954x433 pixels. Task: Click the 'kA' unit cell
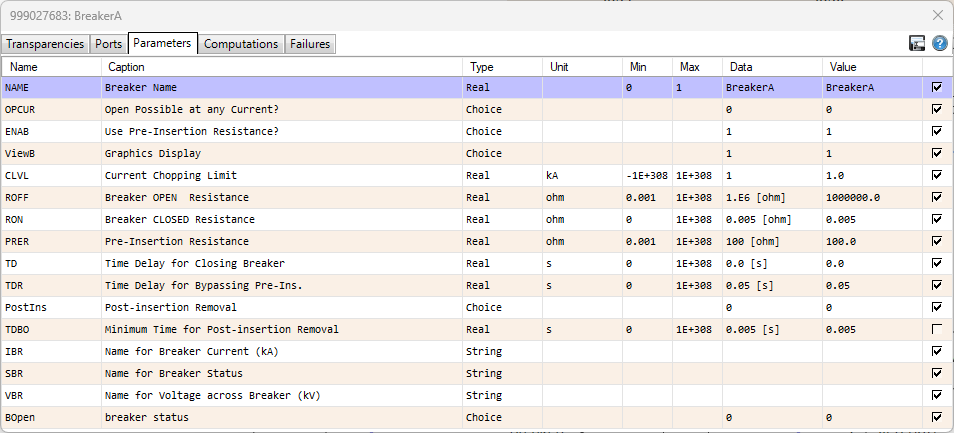(582, 175)
